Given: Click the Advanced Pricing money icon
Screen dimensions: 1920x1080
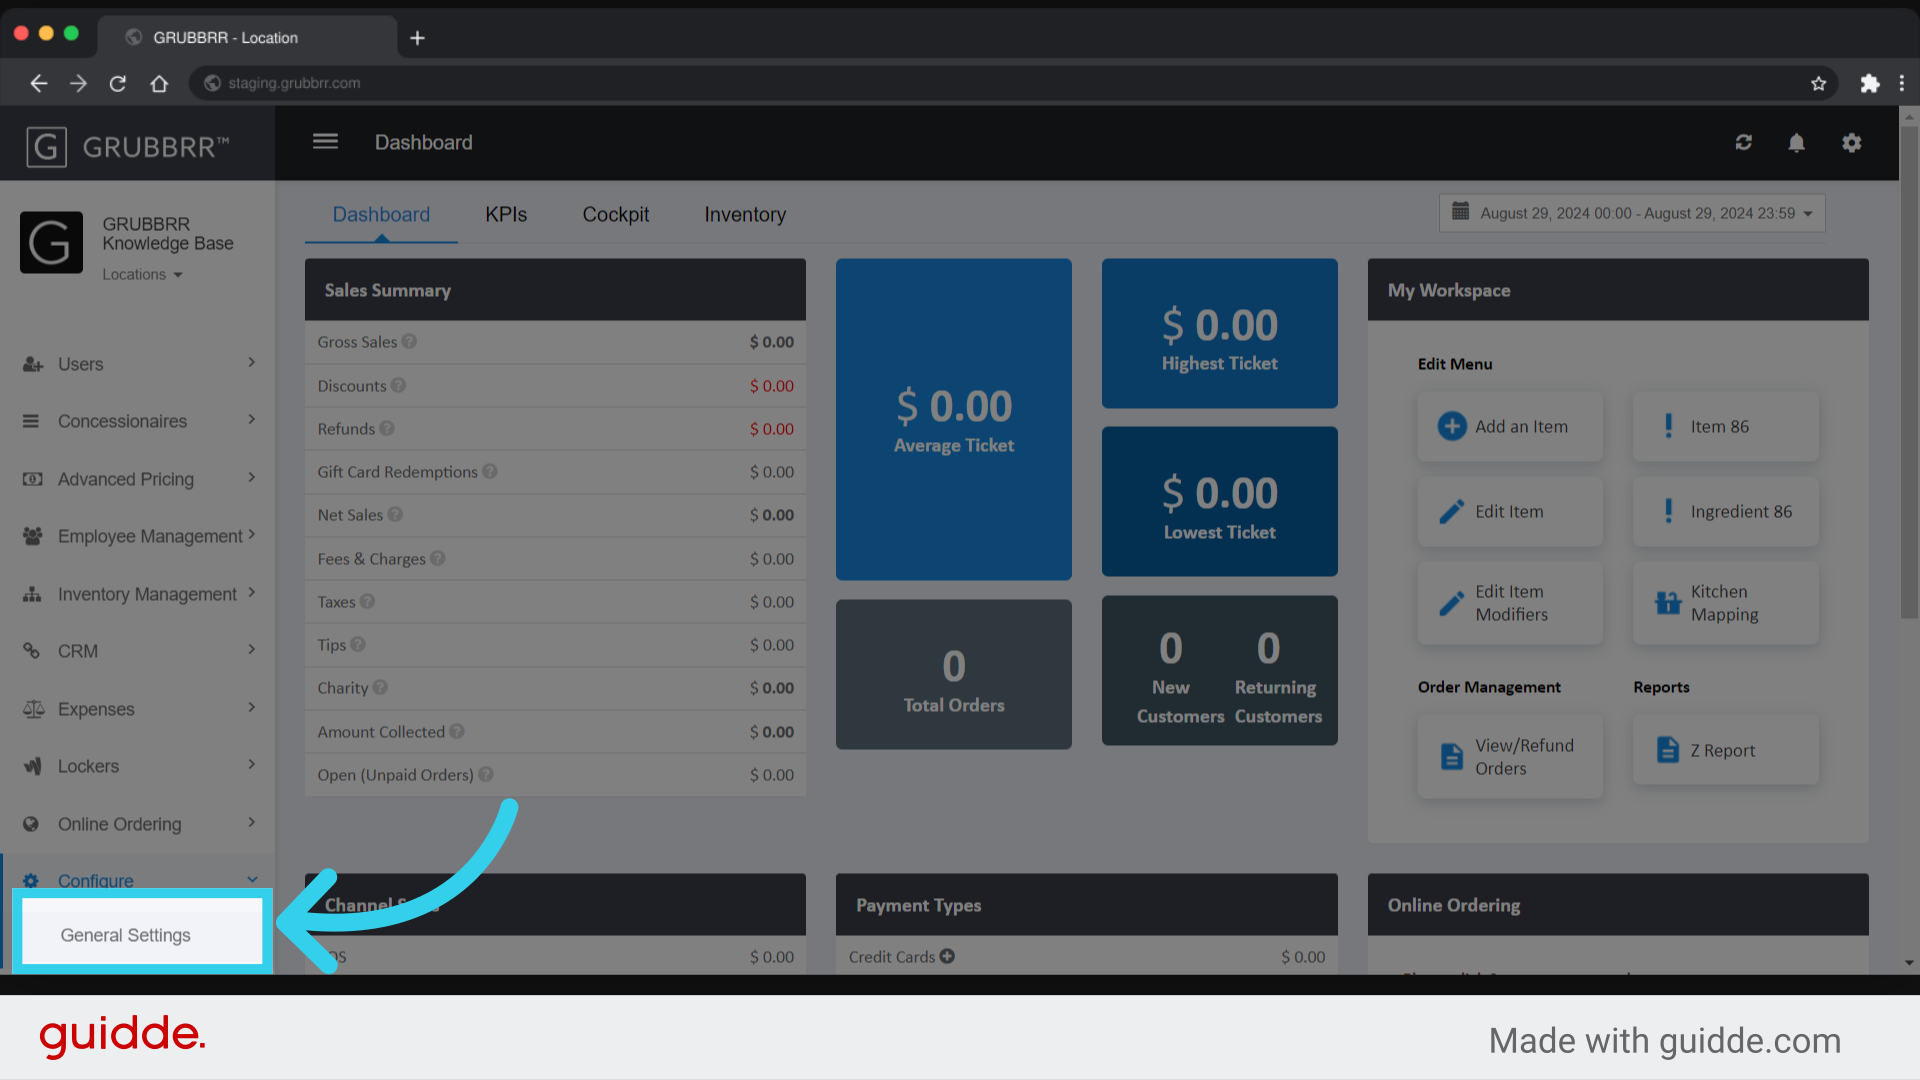Looking at the screenshot, I should (x=32, y=479).
